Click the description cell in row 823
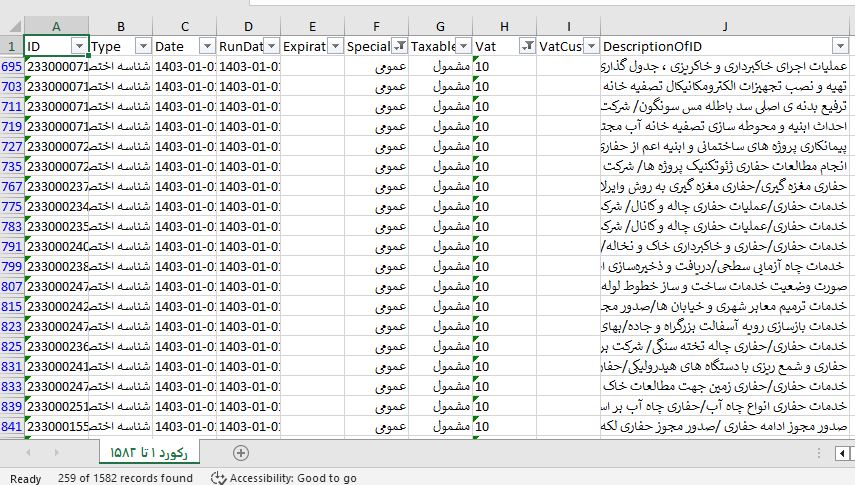This screenshot has width=855, height=485. pos(725,326)
